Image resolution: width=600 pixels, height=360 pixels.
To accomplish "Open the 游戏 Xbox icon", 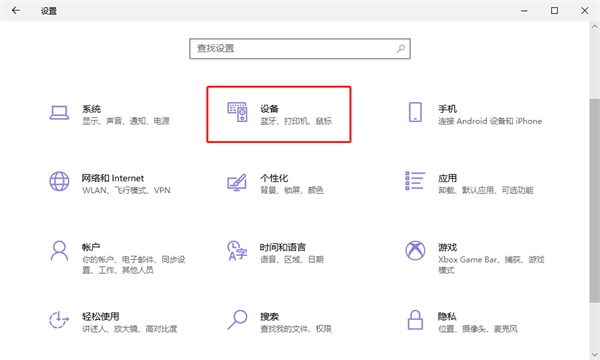I will pyautogui.click(x=415, y=251).
